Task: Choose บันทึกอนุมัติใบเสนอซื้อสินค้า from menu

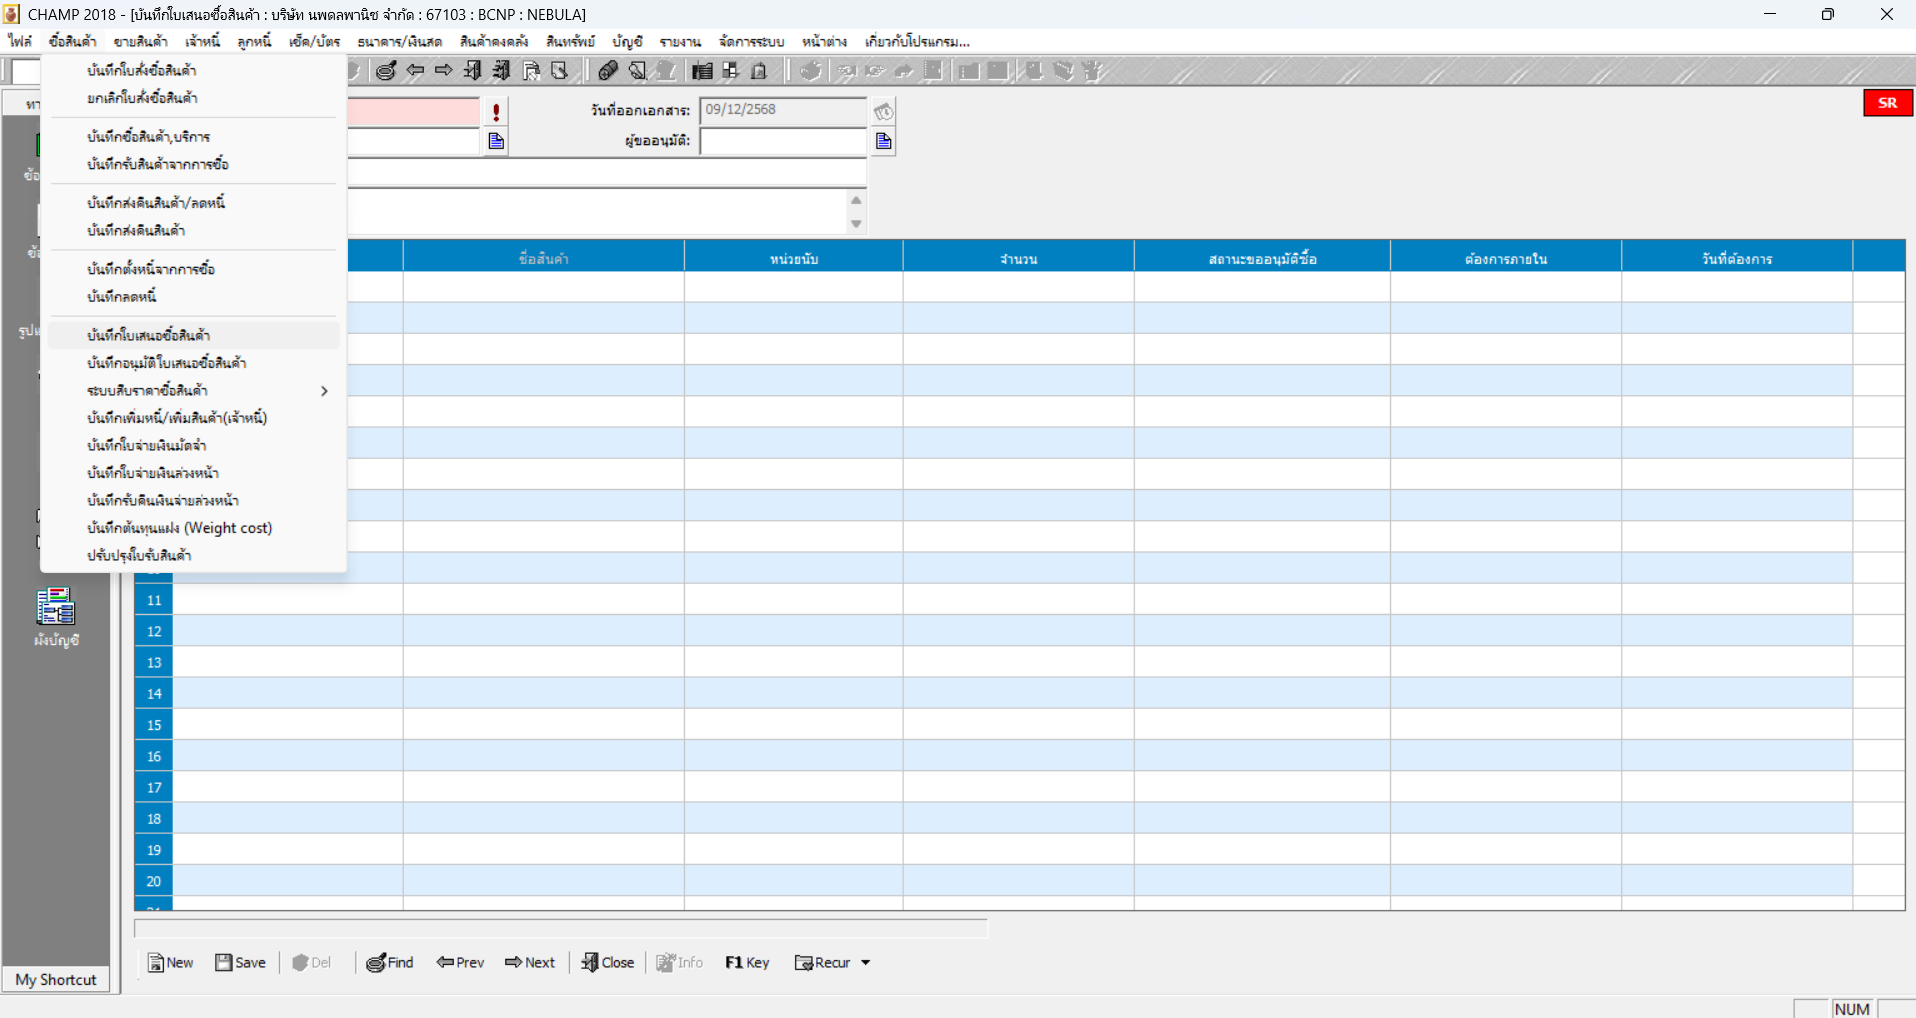Action: pos(166,363)
